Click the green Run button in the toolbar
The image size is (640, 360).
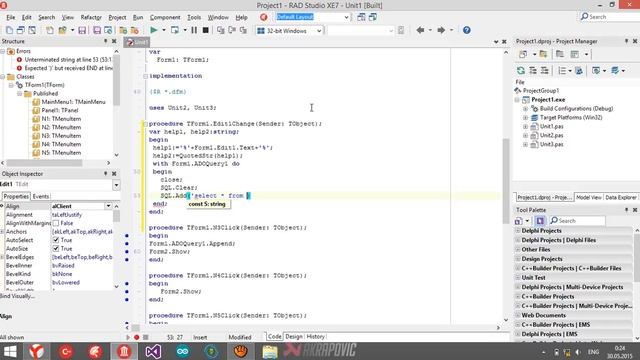153,30
